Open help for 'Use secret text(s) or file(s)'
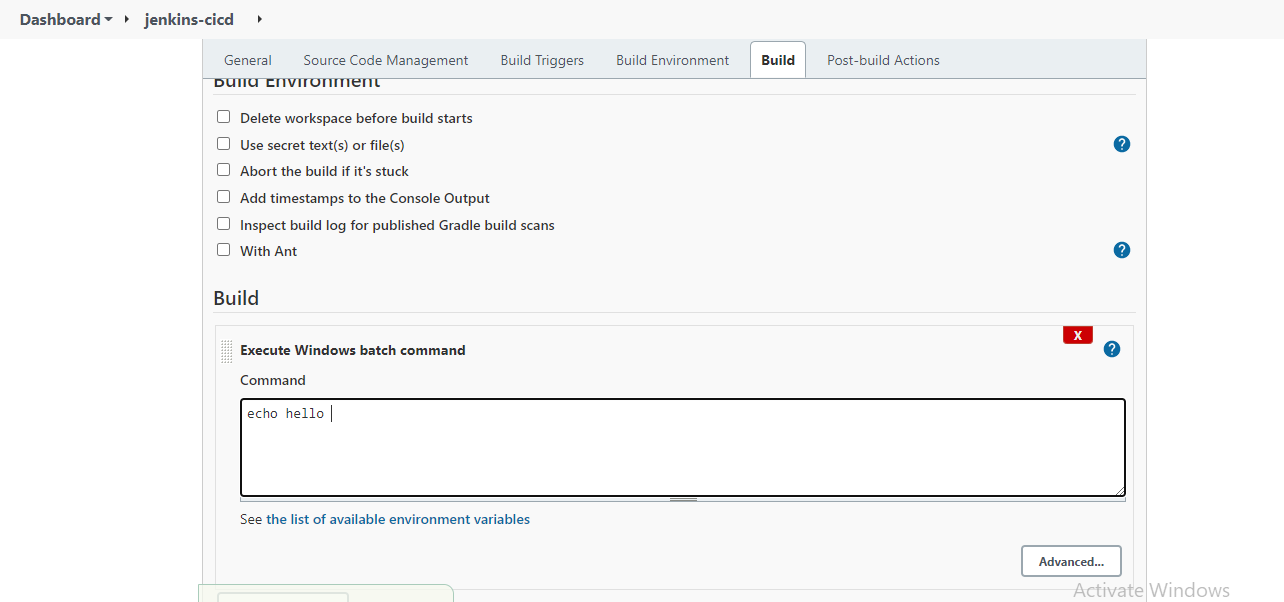Screen dimensions: 1284x602 tap(1121, 144)
